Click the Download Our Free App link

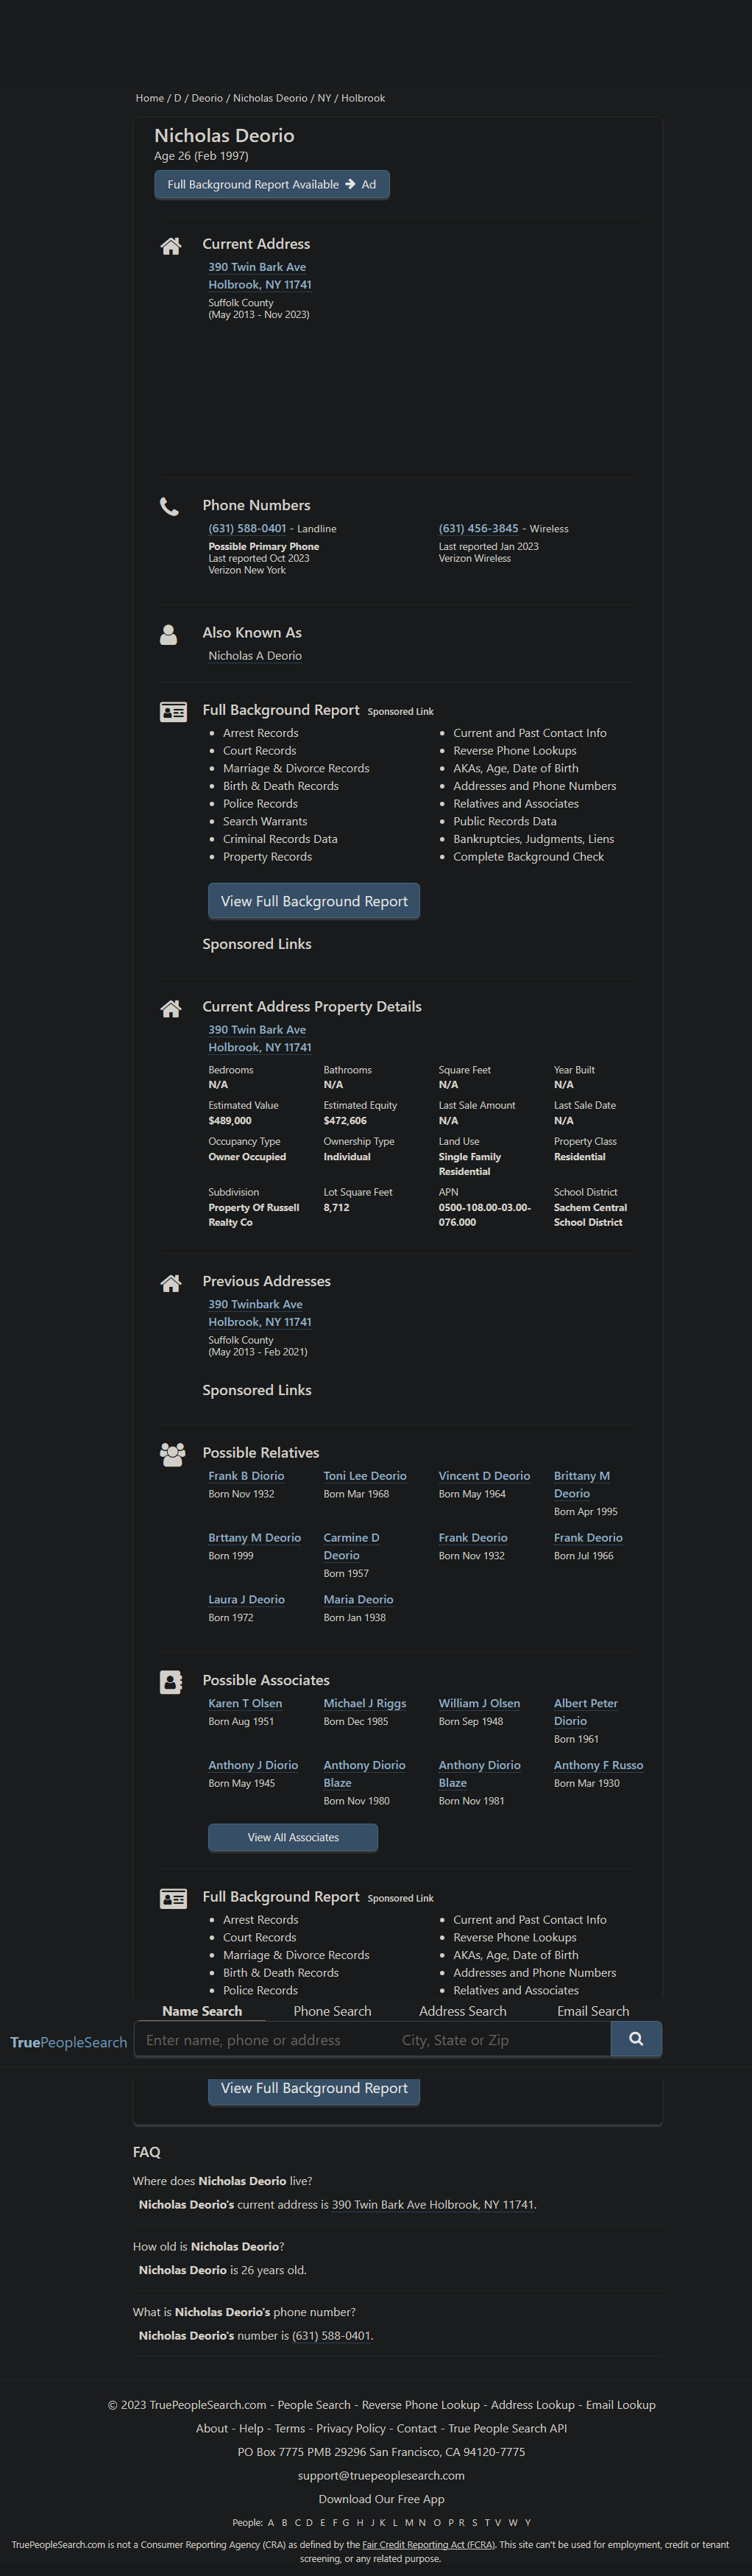click(381, 2499)
